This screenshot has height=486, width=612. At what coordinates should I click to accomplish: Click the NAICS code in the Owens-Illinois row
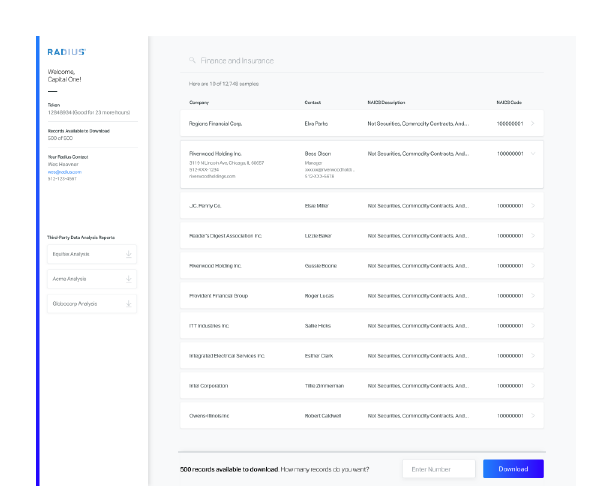coord(510,416)
